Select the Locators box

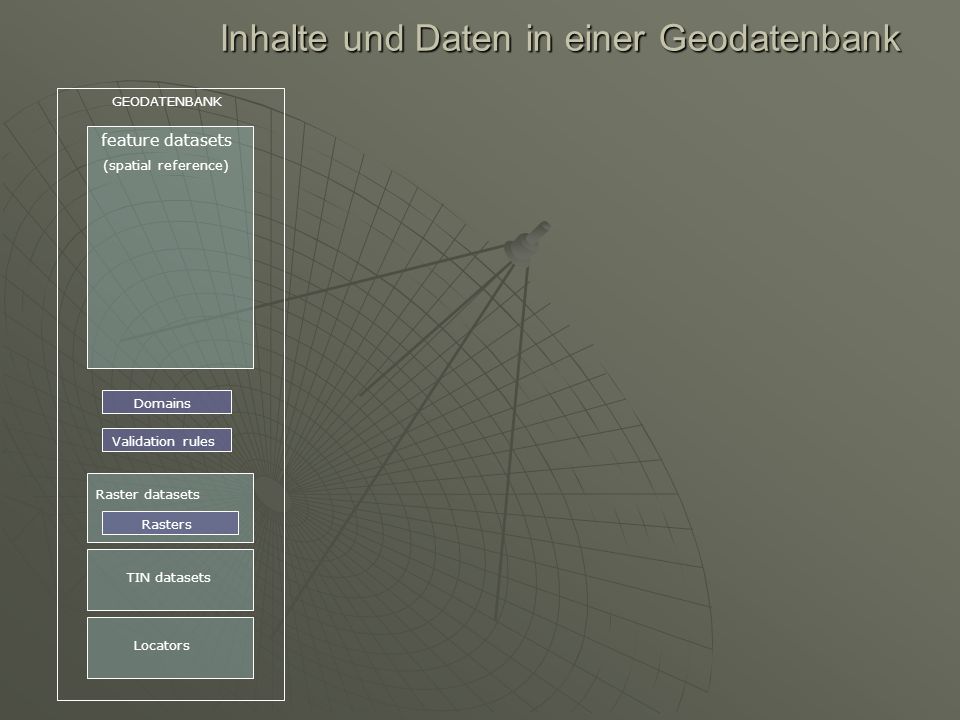coord(170,648)
